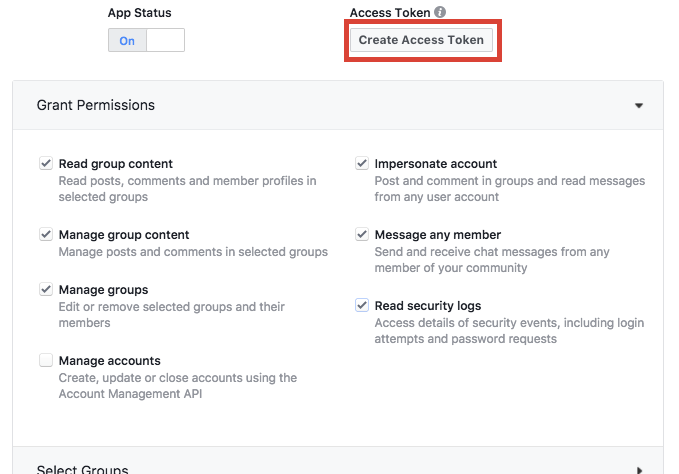
Task: Uncheck the Manage groups checkbox
Action: point(46,289)
